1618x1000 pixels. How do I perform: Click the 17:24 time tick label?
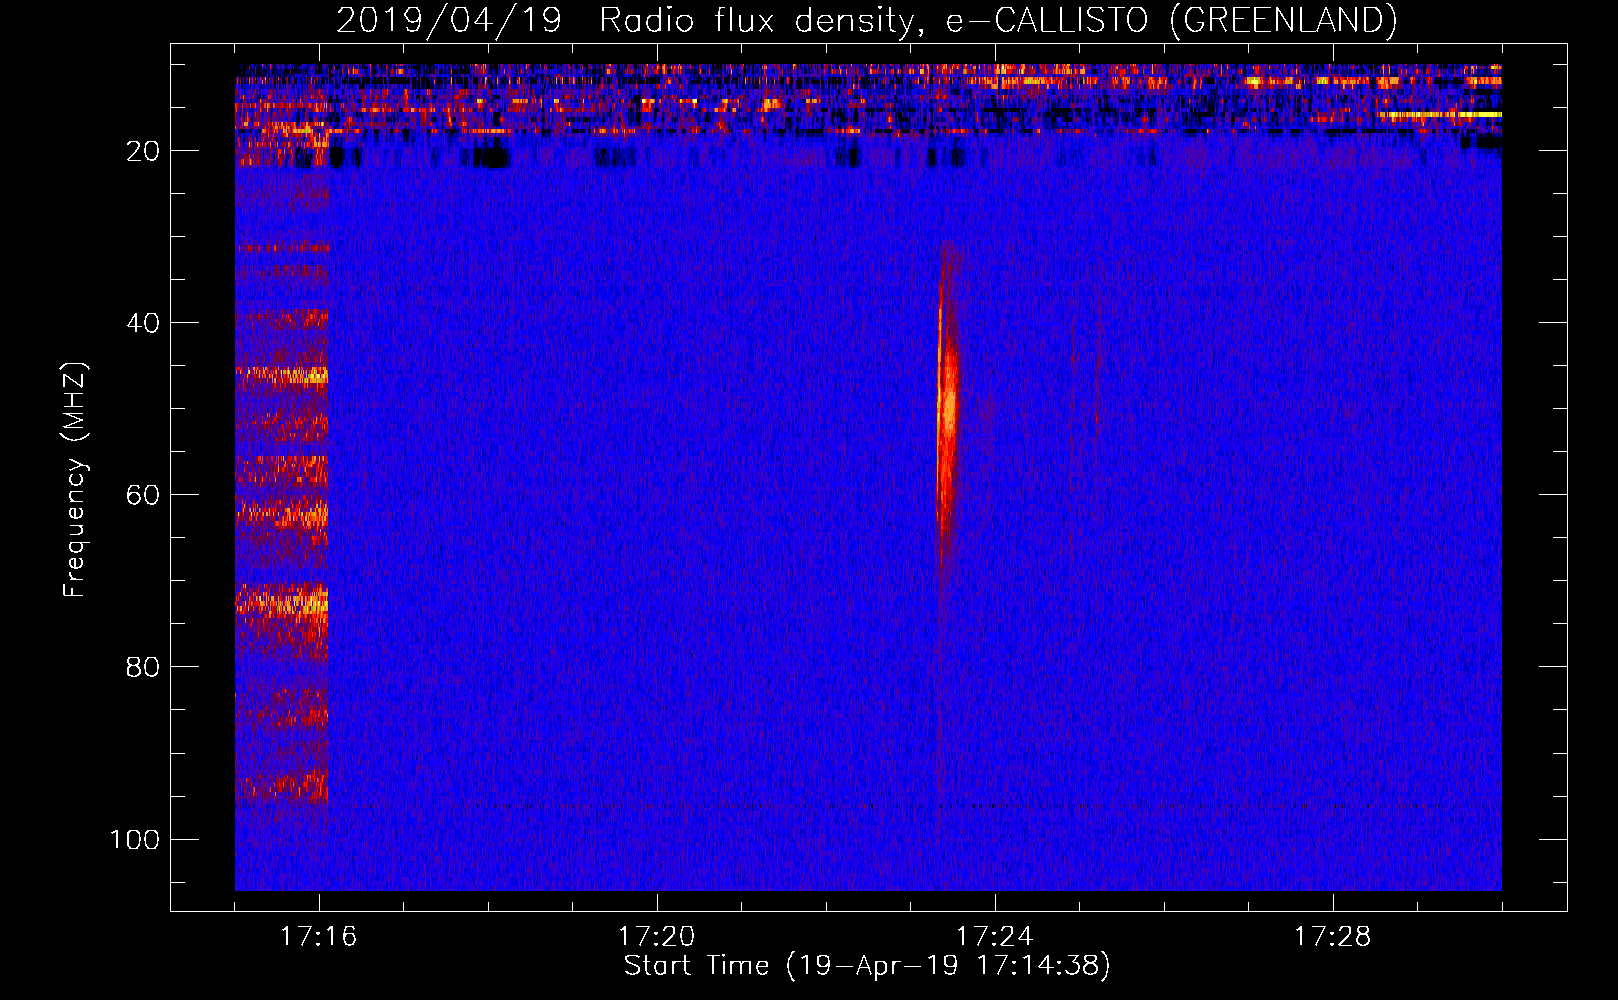click(994, 937)
